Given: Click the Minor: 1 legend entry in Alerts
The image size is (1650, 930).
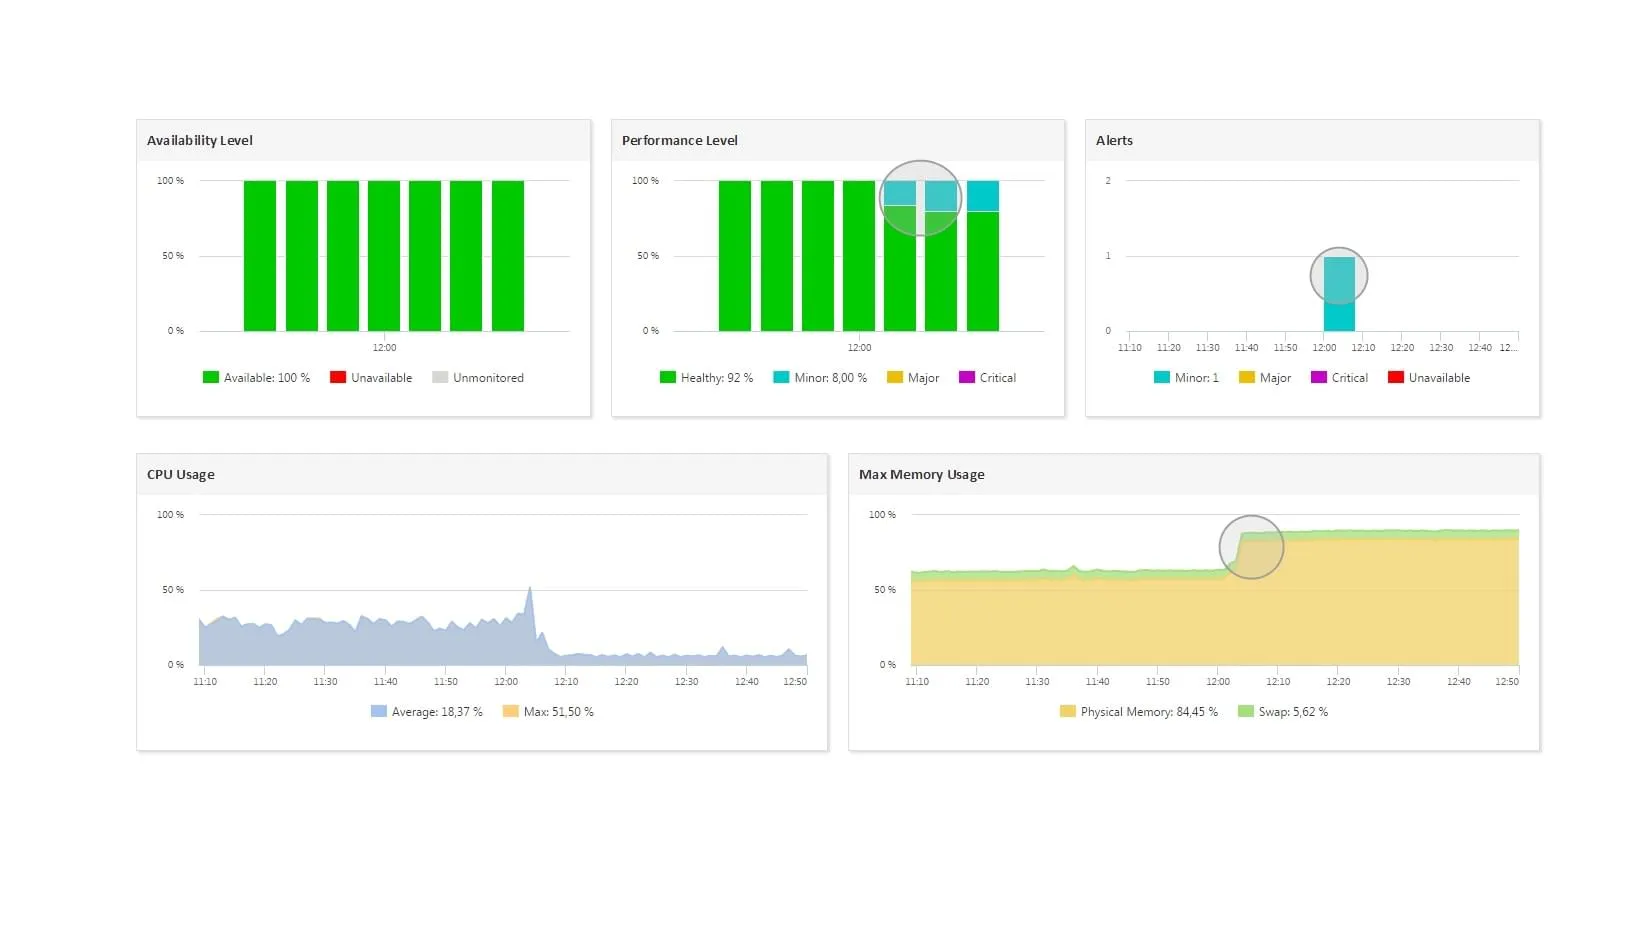Looking at the screenshot, I should [1186, 378].
